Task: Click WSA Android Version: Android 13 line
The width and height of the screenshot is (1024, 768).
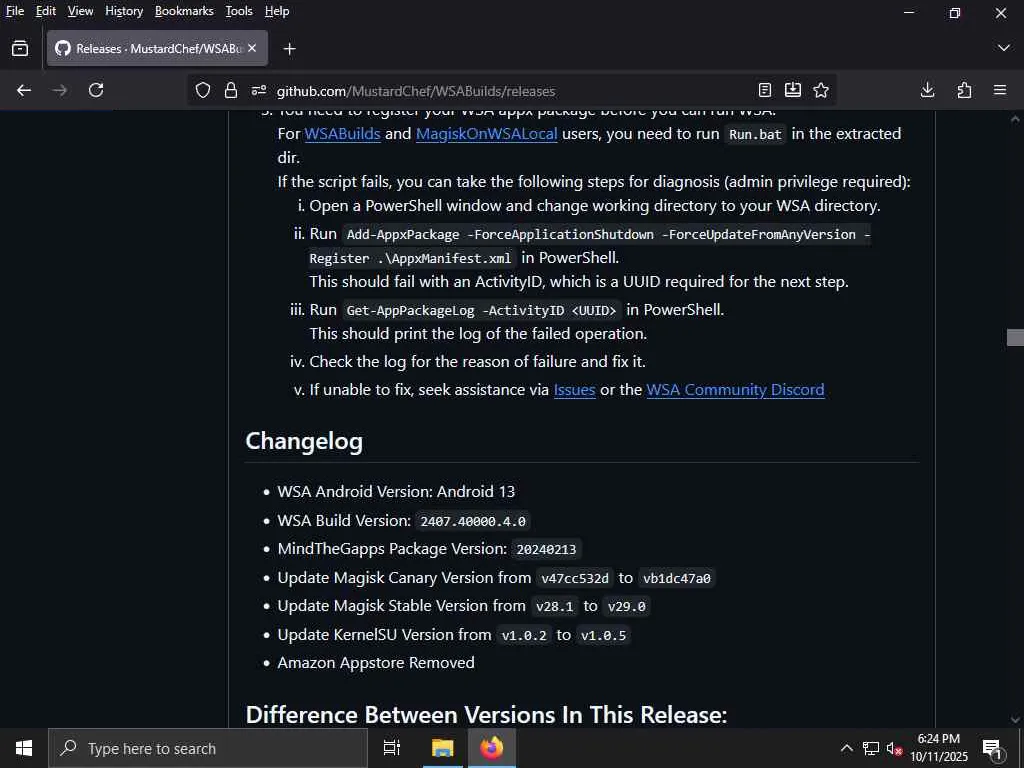Action: click(396, 492)
